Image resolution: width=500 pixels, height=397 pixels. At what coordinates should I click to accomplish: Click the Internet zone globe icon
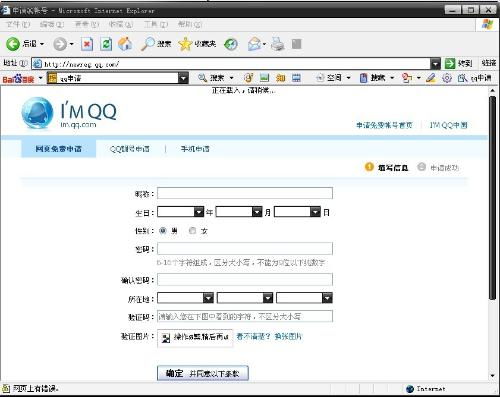[410, 389]
